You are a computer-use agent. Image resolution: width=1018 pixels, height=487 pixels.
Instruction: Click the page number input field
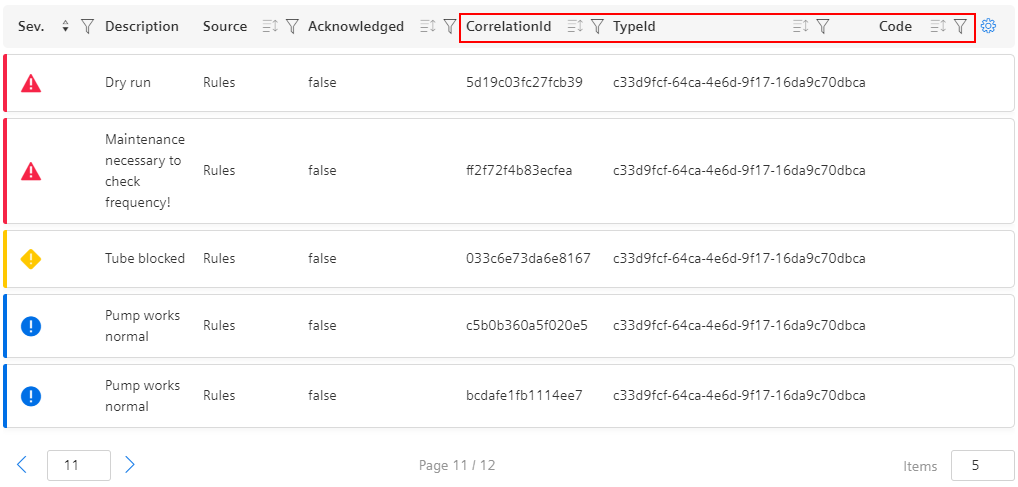79,465
